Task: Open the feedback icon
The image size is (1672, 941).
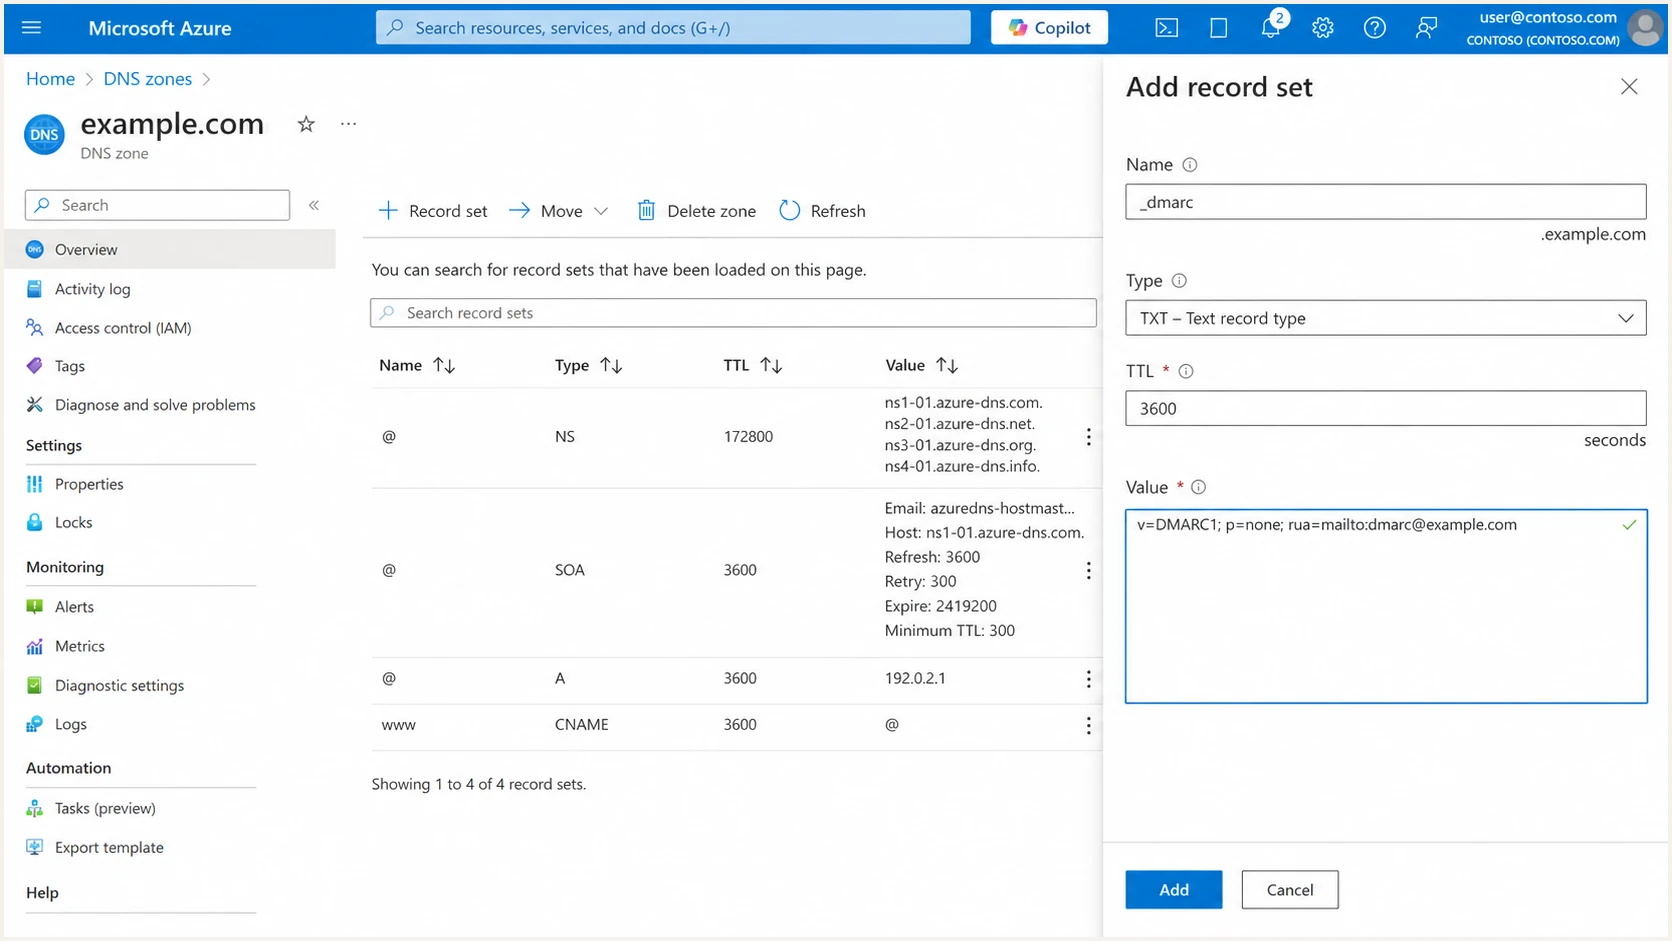Action: point(1426,28)
